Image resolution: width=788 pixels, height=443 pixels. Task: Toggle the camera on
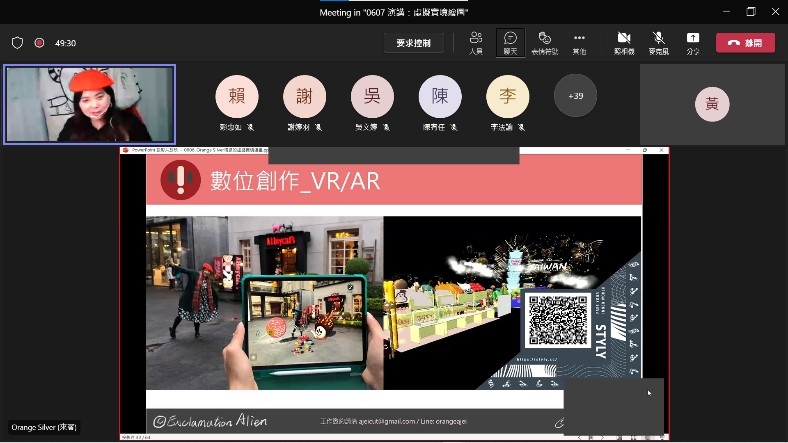coord(624,42)
